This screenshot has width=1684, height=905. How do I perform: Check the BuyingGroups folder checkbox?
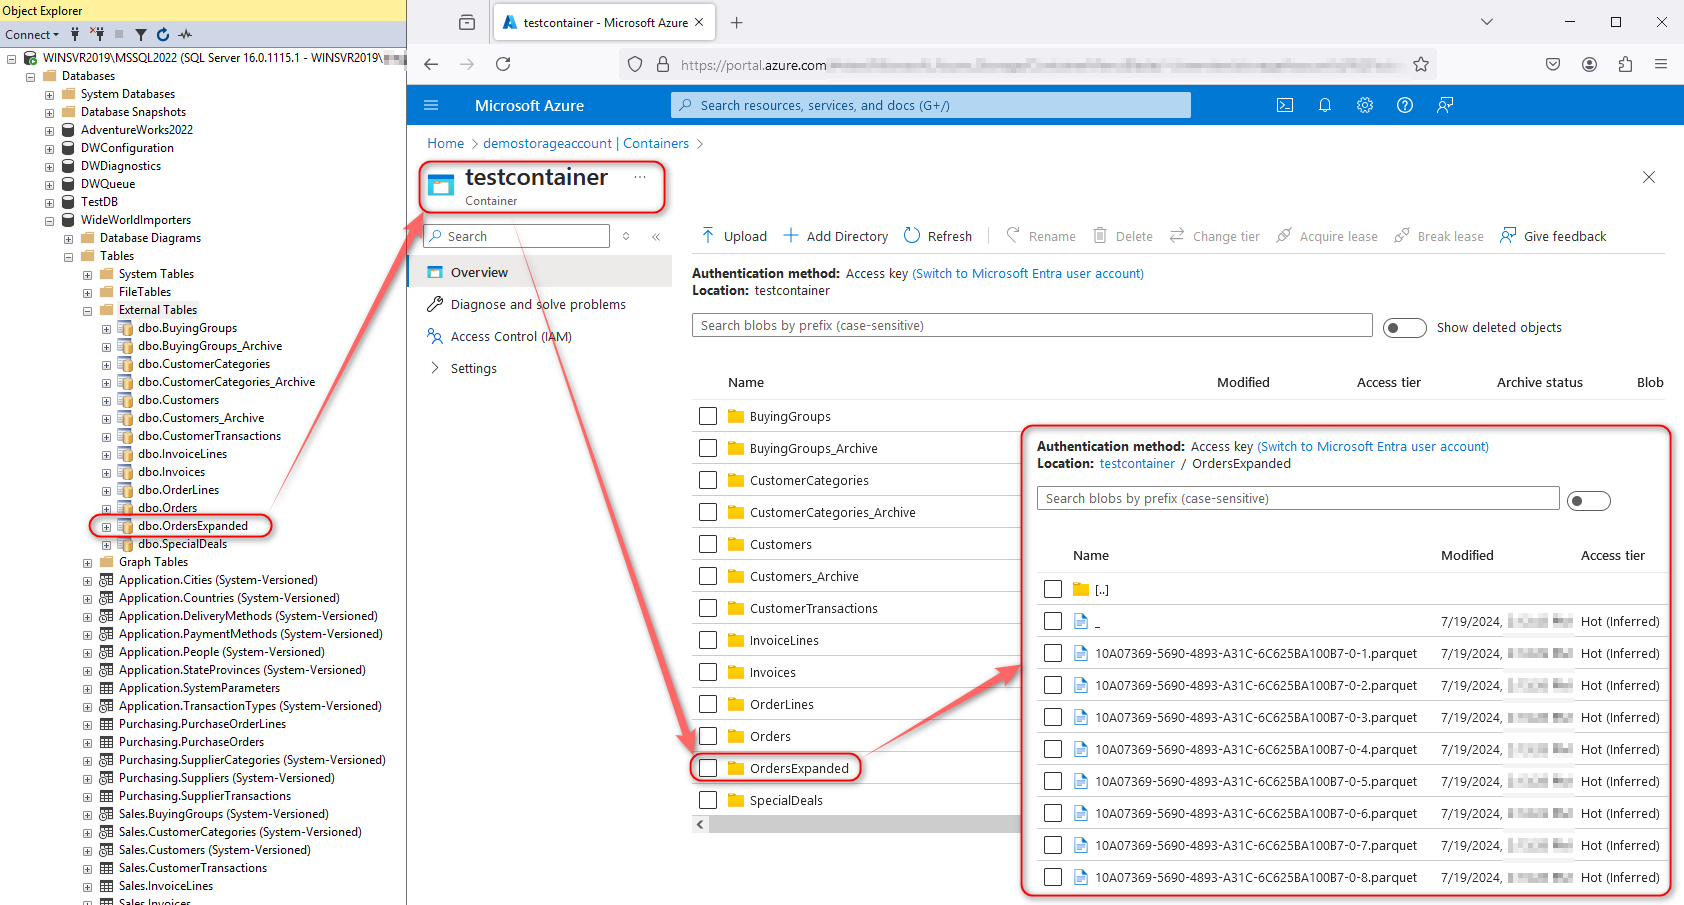point(708,416)
